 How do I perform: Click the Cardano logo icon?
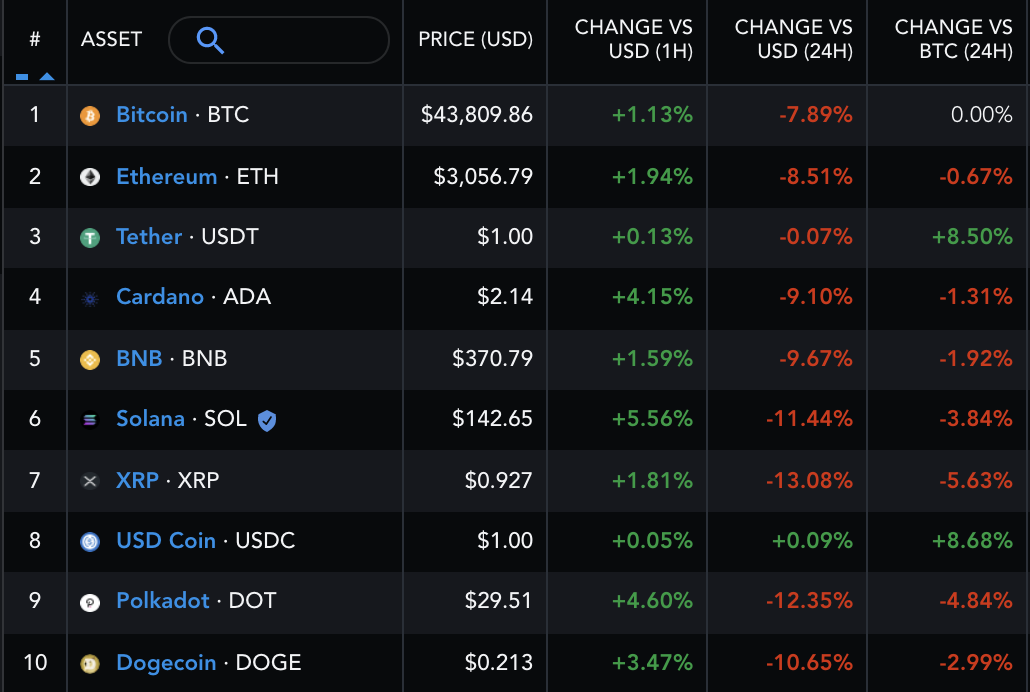pyautogui.click(x=90, y=298)
